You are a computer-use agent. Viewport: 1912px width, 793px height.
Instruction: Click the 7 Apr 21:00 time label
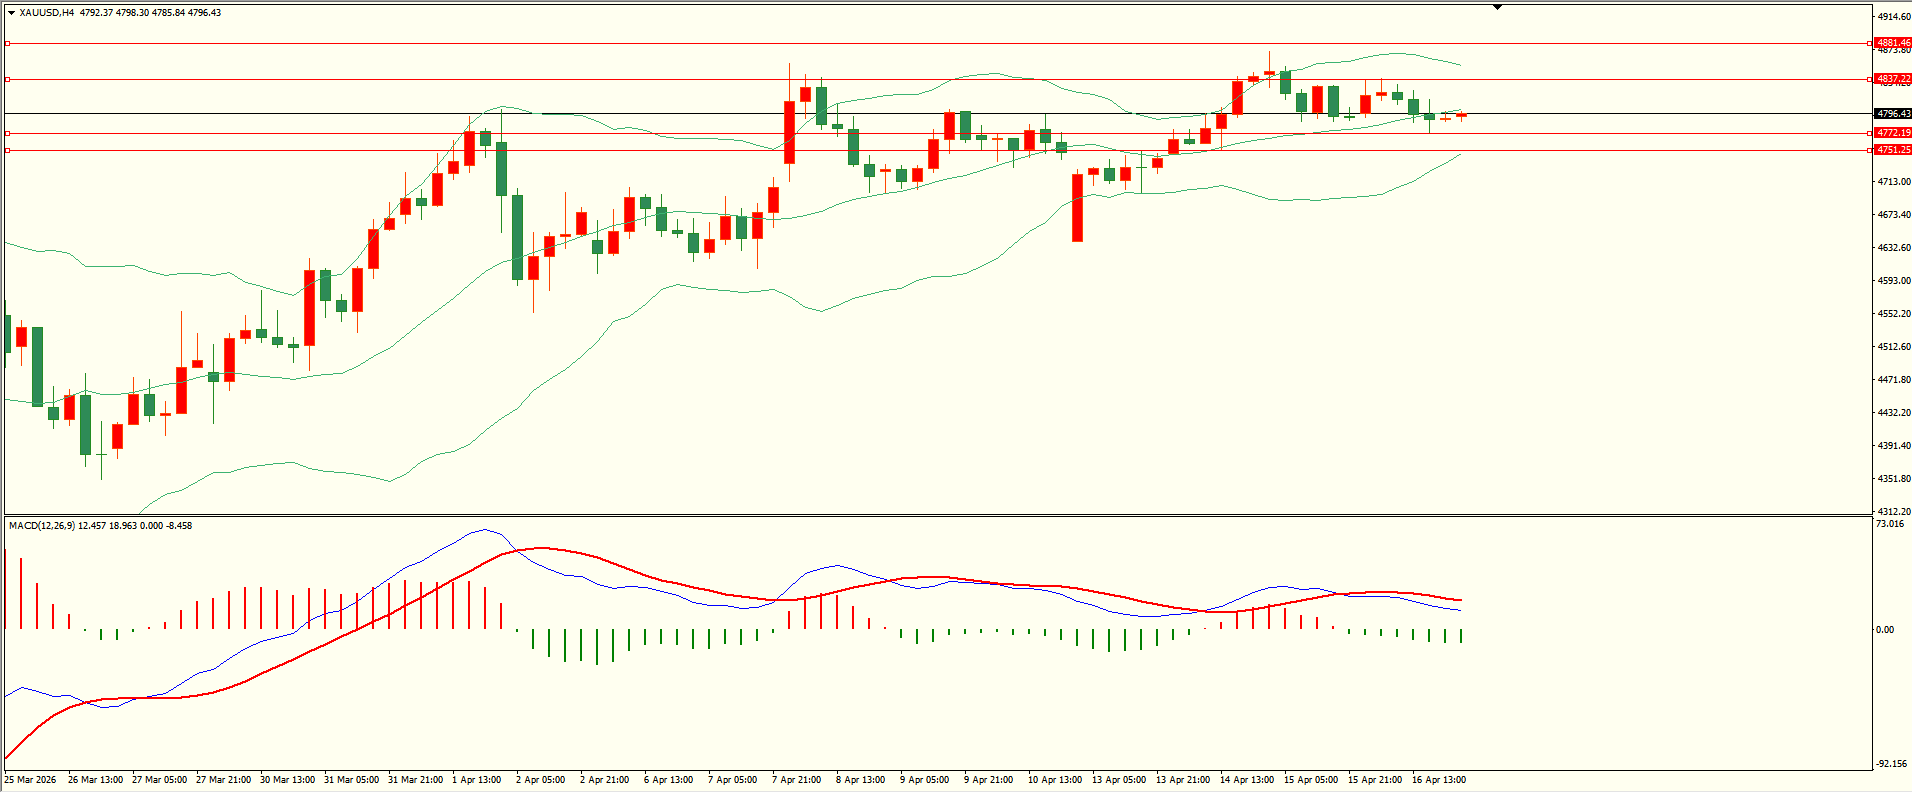tap(796, 780)
